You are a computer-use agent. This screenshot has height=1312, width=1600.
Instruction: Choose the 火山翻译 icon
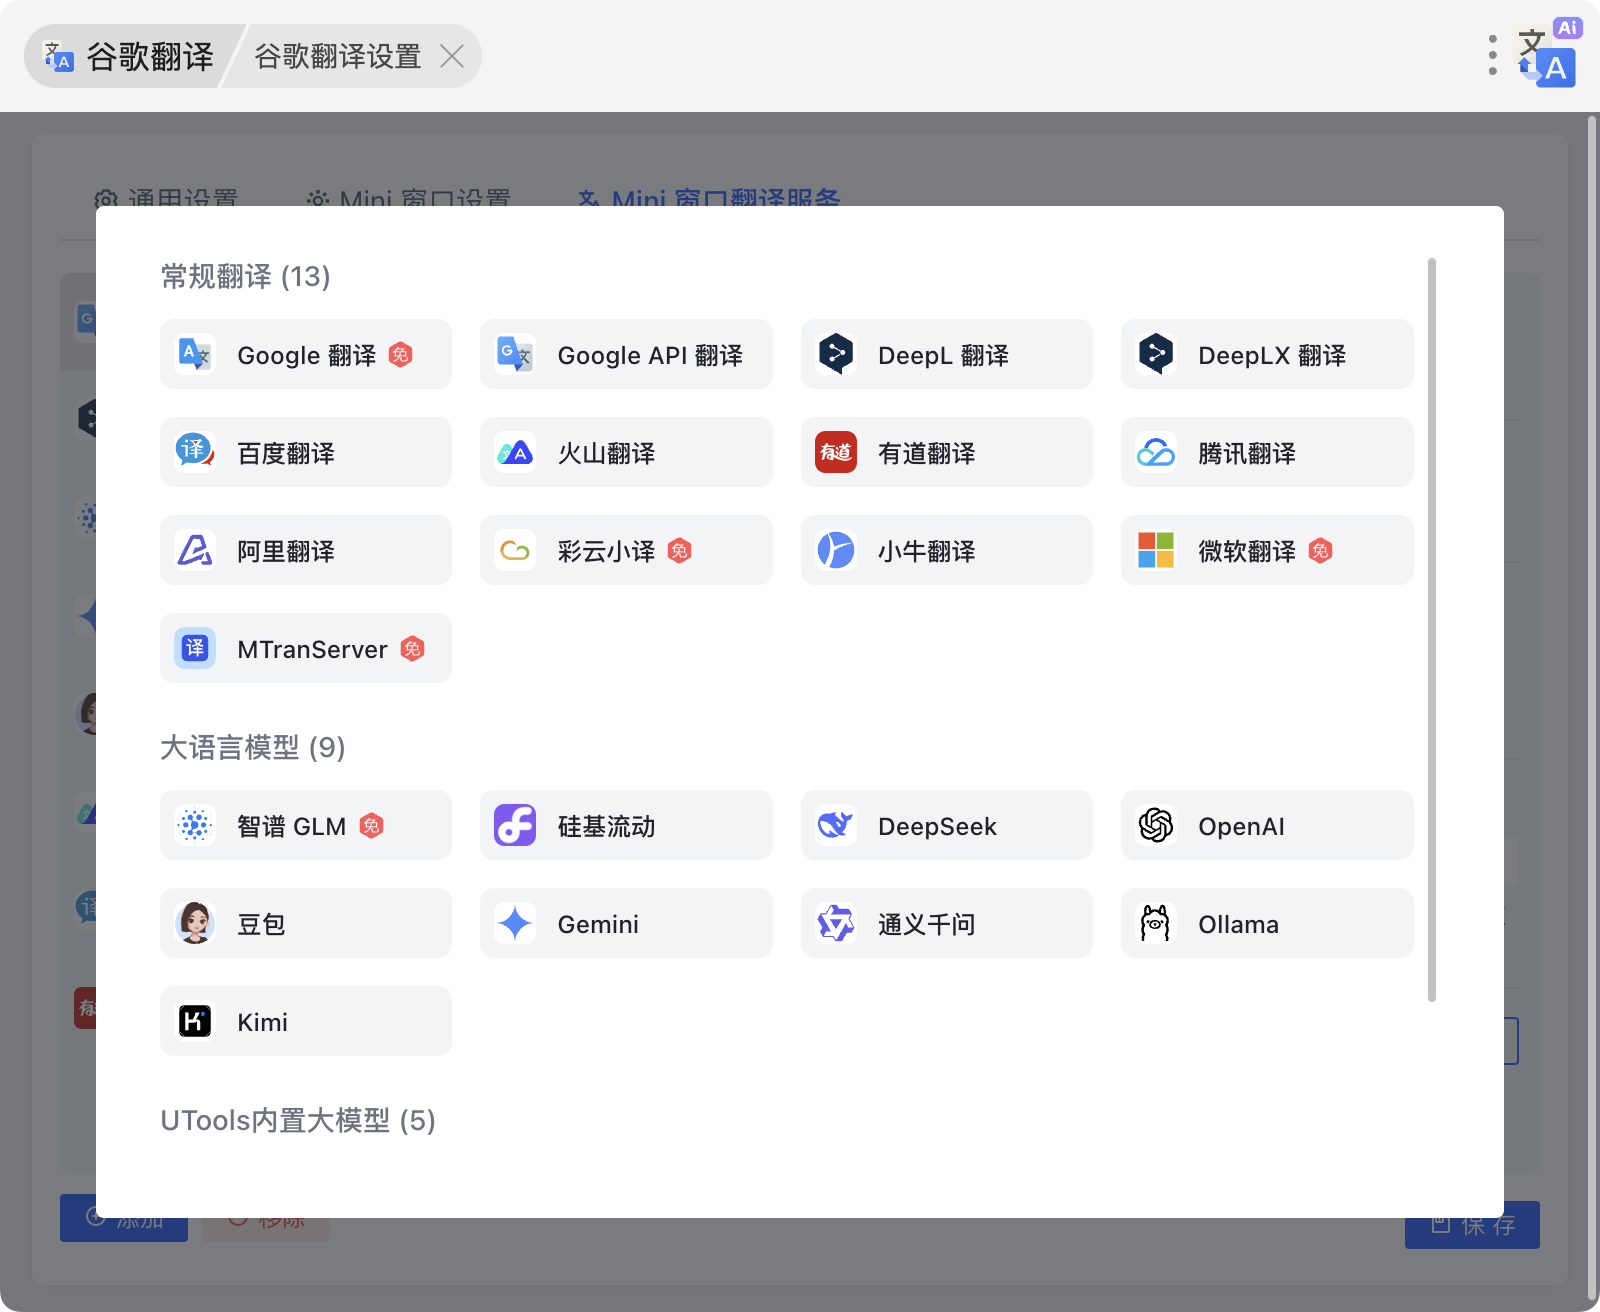515,452
